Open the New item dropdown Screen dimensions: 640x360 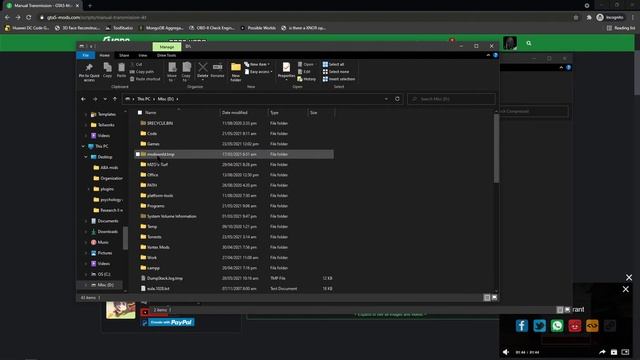tap(257, 64)
